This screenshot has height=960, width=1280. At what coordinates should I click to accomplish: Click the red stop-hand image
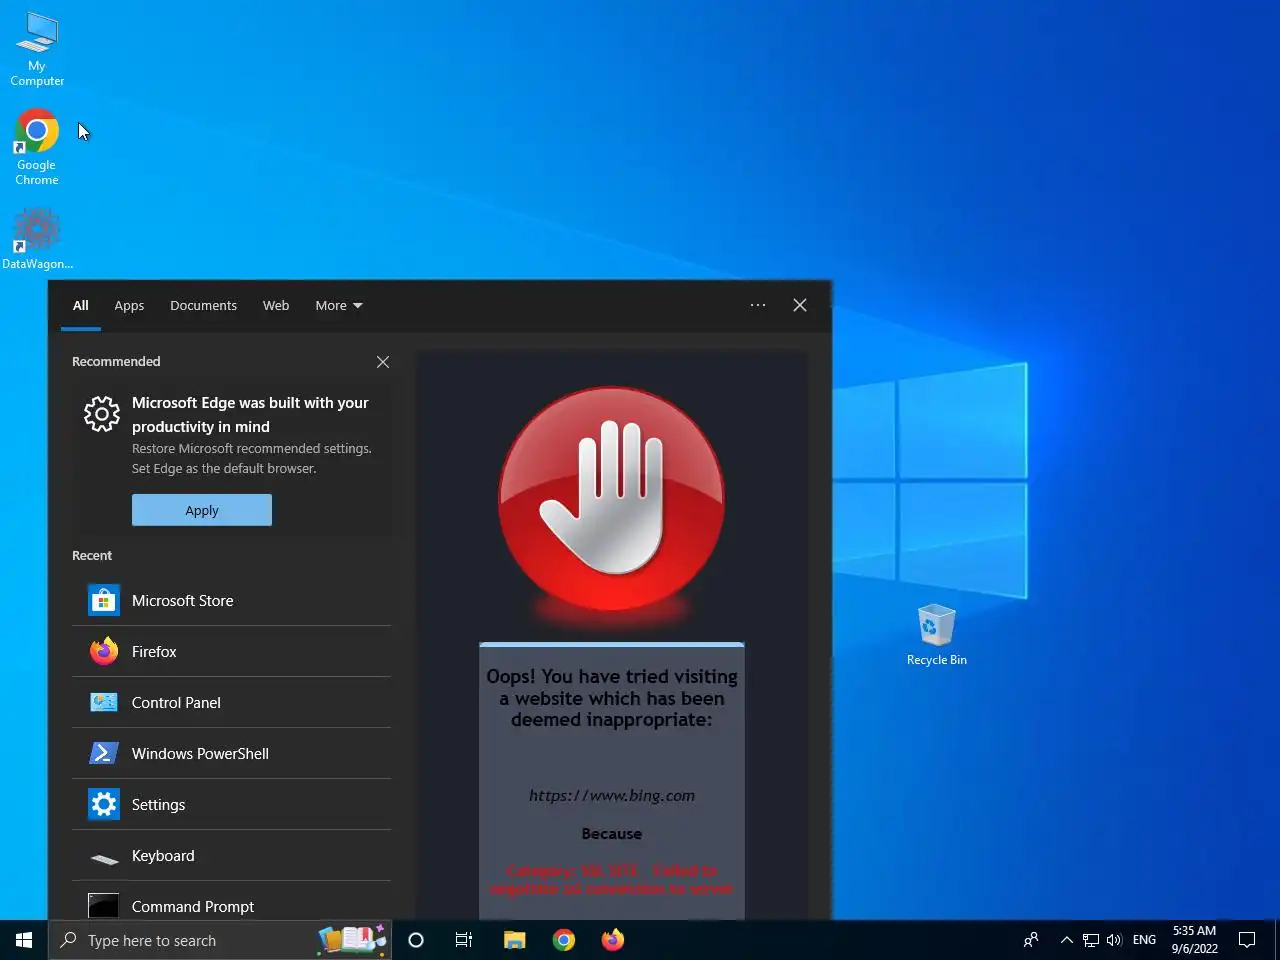(612, 499)
